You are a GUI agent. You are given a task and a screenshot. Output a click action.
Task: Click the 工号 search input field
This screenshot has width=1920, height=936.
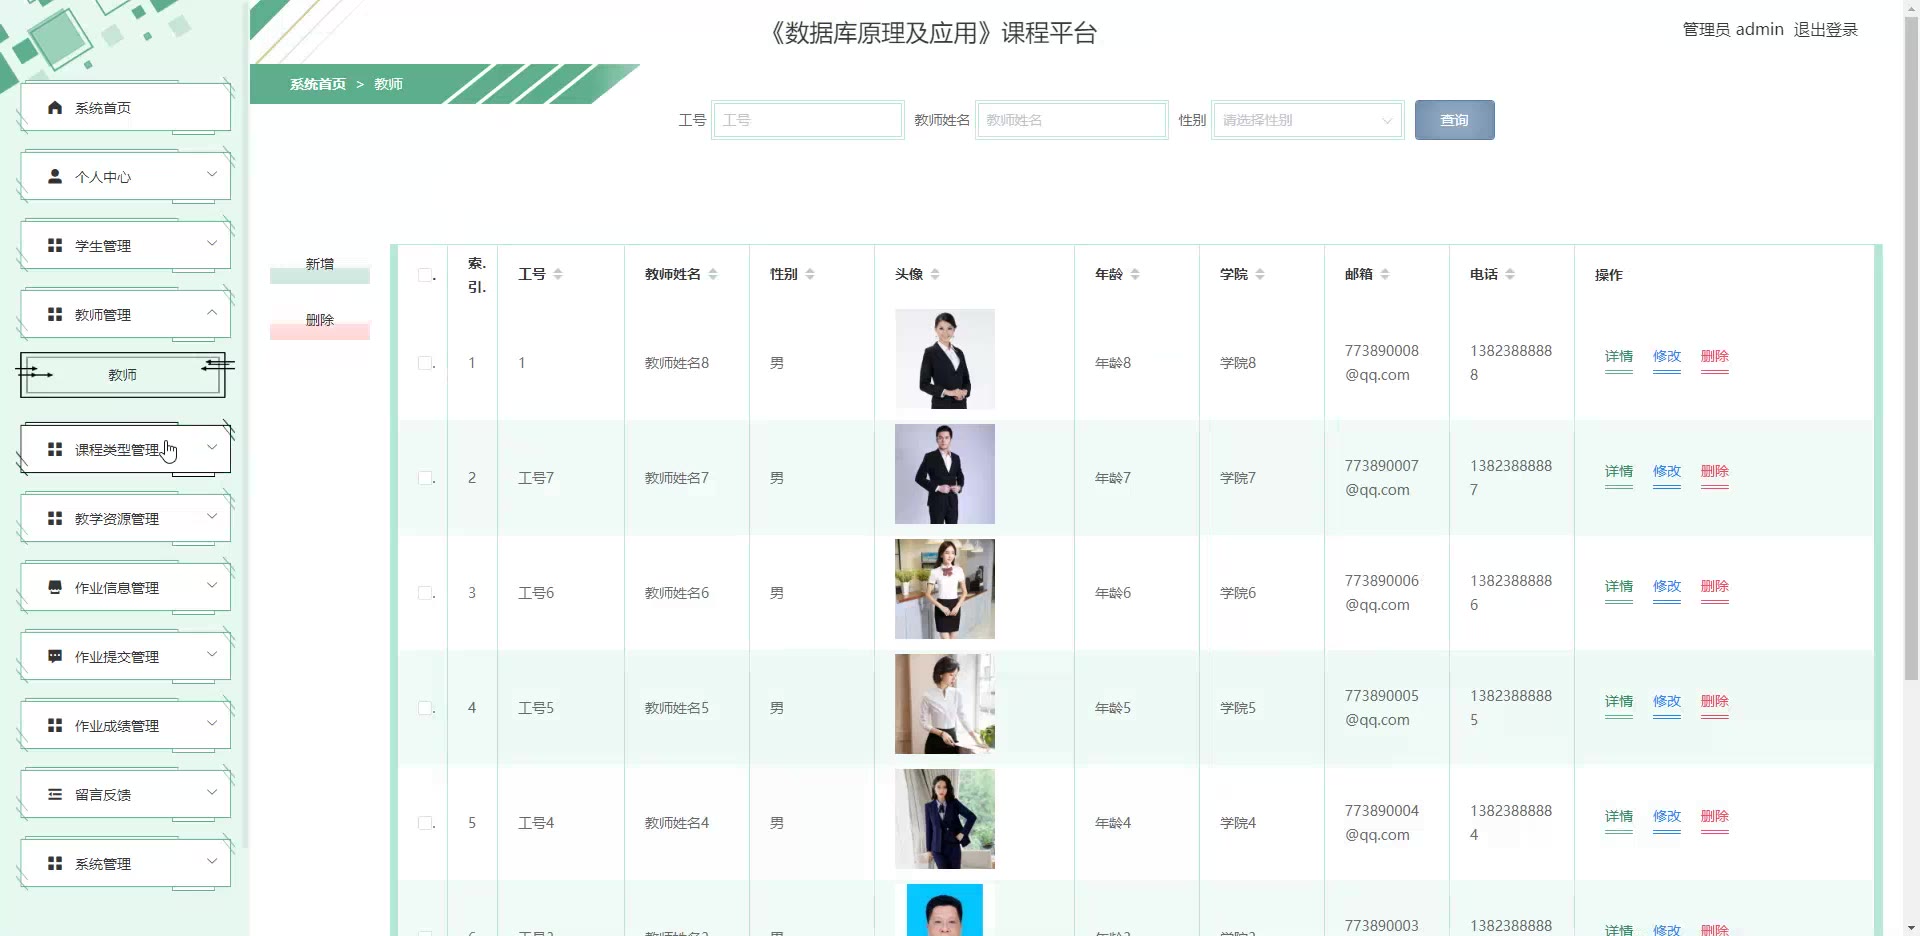808,120
